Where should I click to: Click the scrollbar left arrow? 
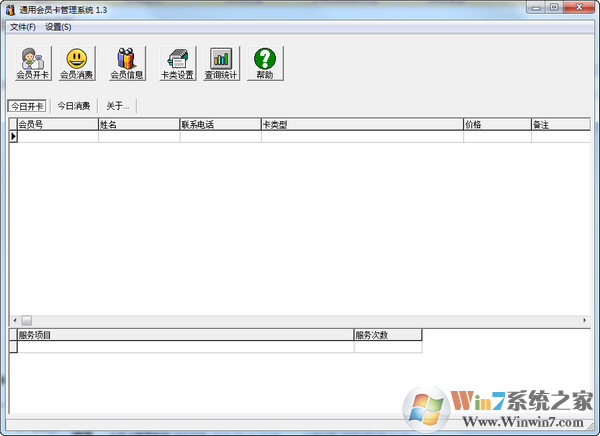15,320
